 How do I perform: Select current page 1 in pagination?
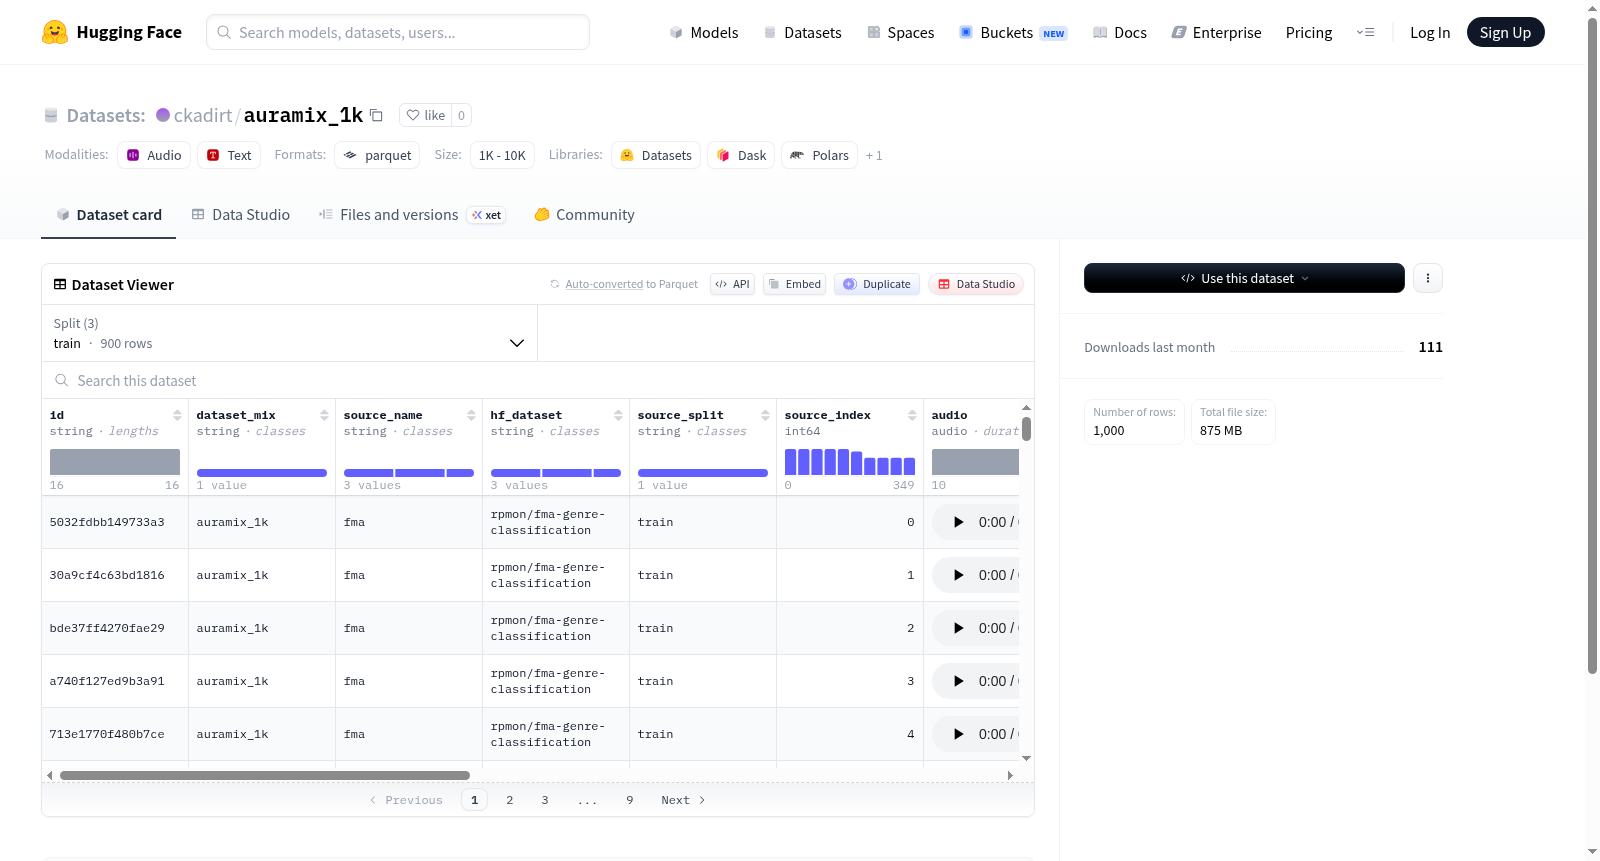pos(475,800)
